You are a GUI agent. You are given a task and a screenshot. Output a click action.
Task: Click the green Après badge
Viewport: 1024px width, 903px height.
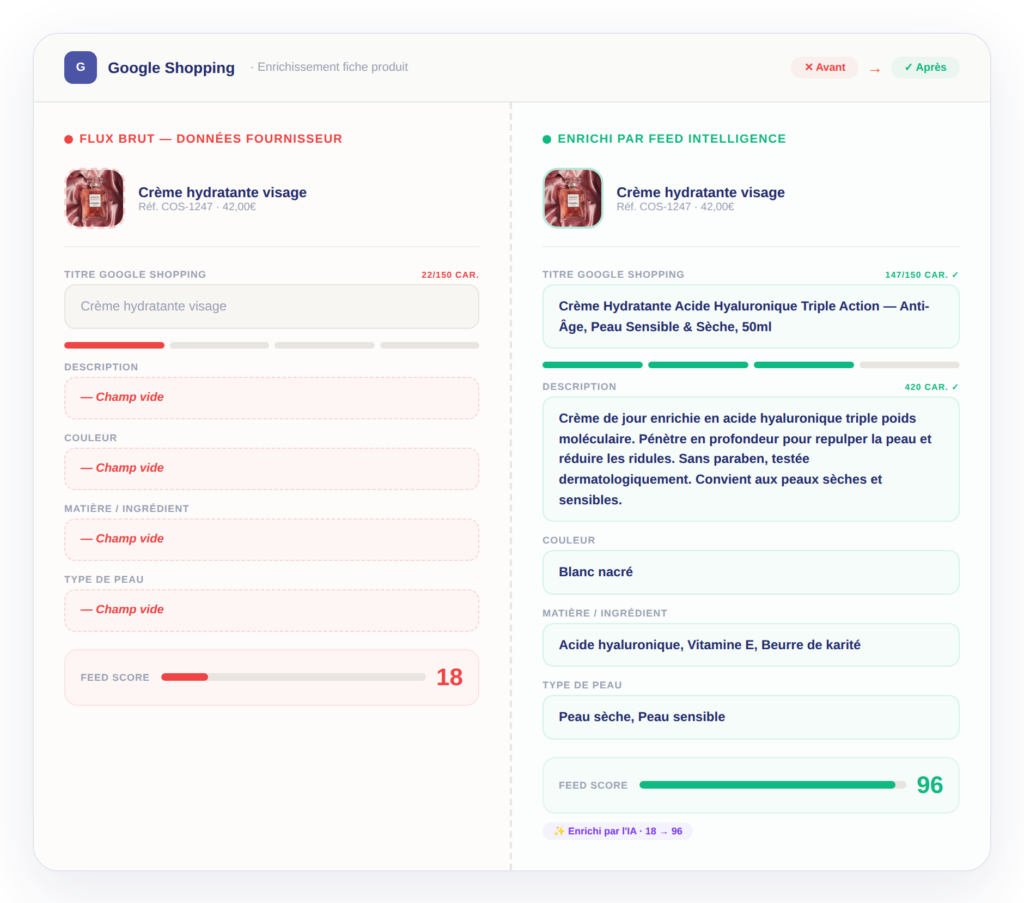point(924,67)
